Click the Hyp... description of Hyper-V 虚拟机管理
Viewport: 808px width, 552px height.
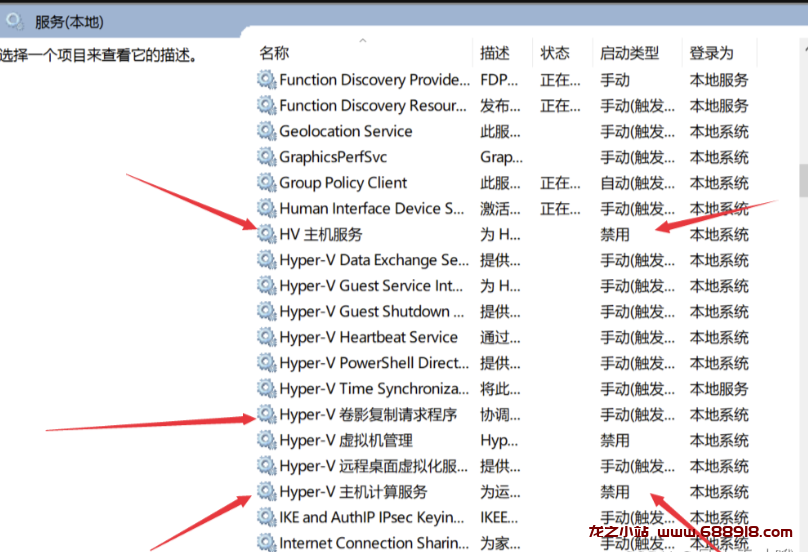[499, 441]
